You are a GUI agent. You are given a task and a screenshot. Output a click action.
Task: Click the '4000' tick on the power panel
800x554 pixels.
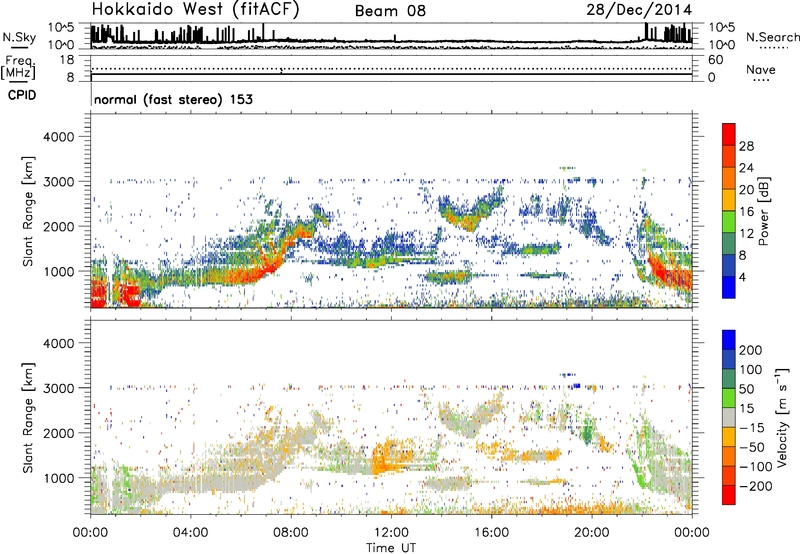(x=58, y=137)
